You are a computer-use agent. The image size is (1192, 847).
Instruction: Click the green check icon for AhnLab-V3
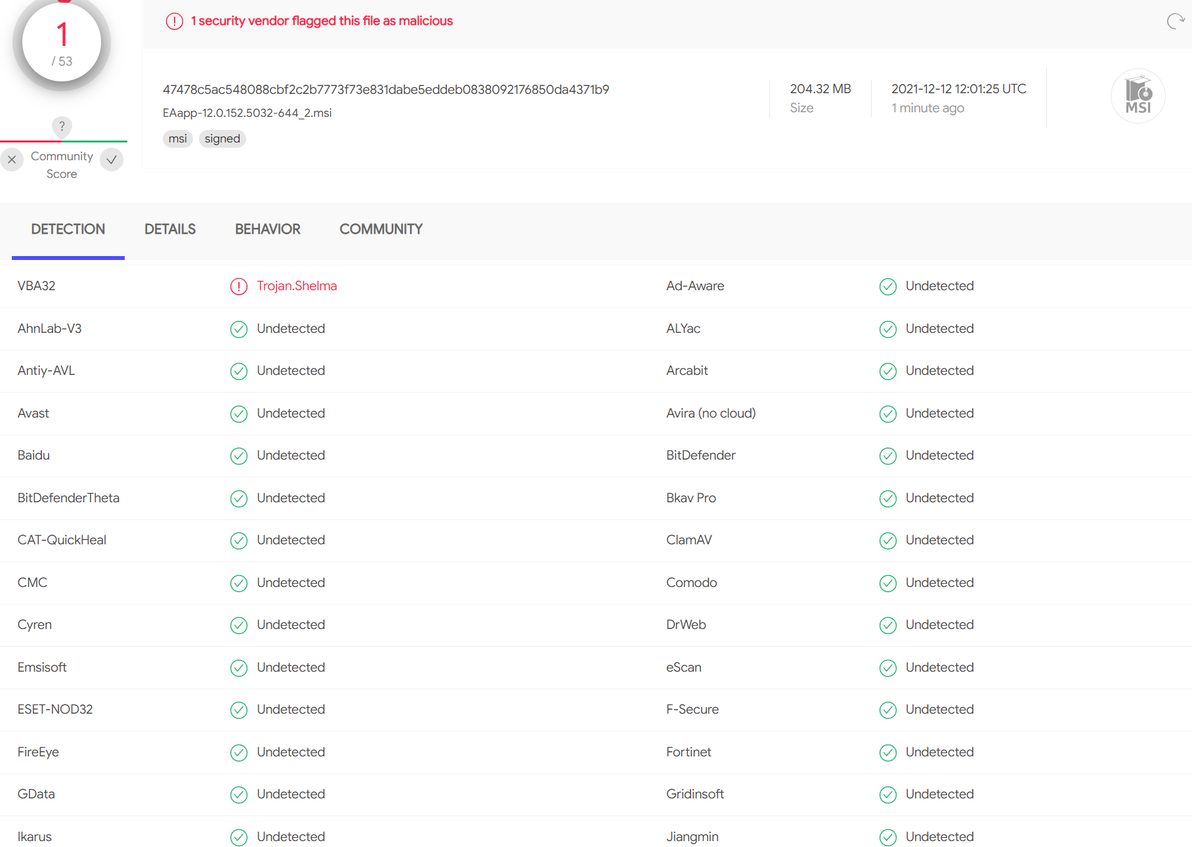239,329
